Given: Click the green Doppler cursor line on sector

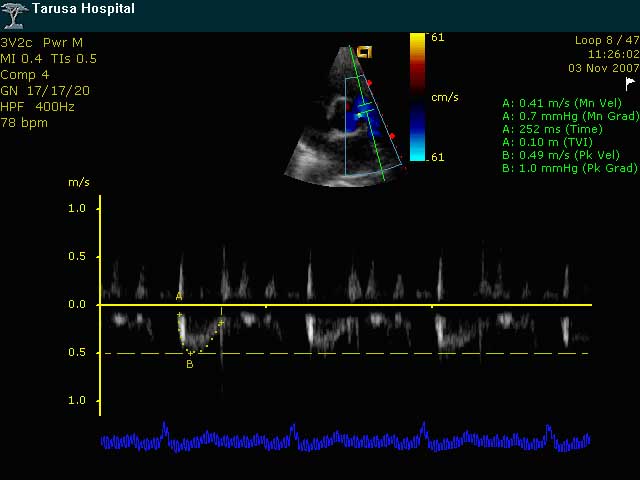Looking at the screenshot, I should (367, 113).
